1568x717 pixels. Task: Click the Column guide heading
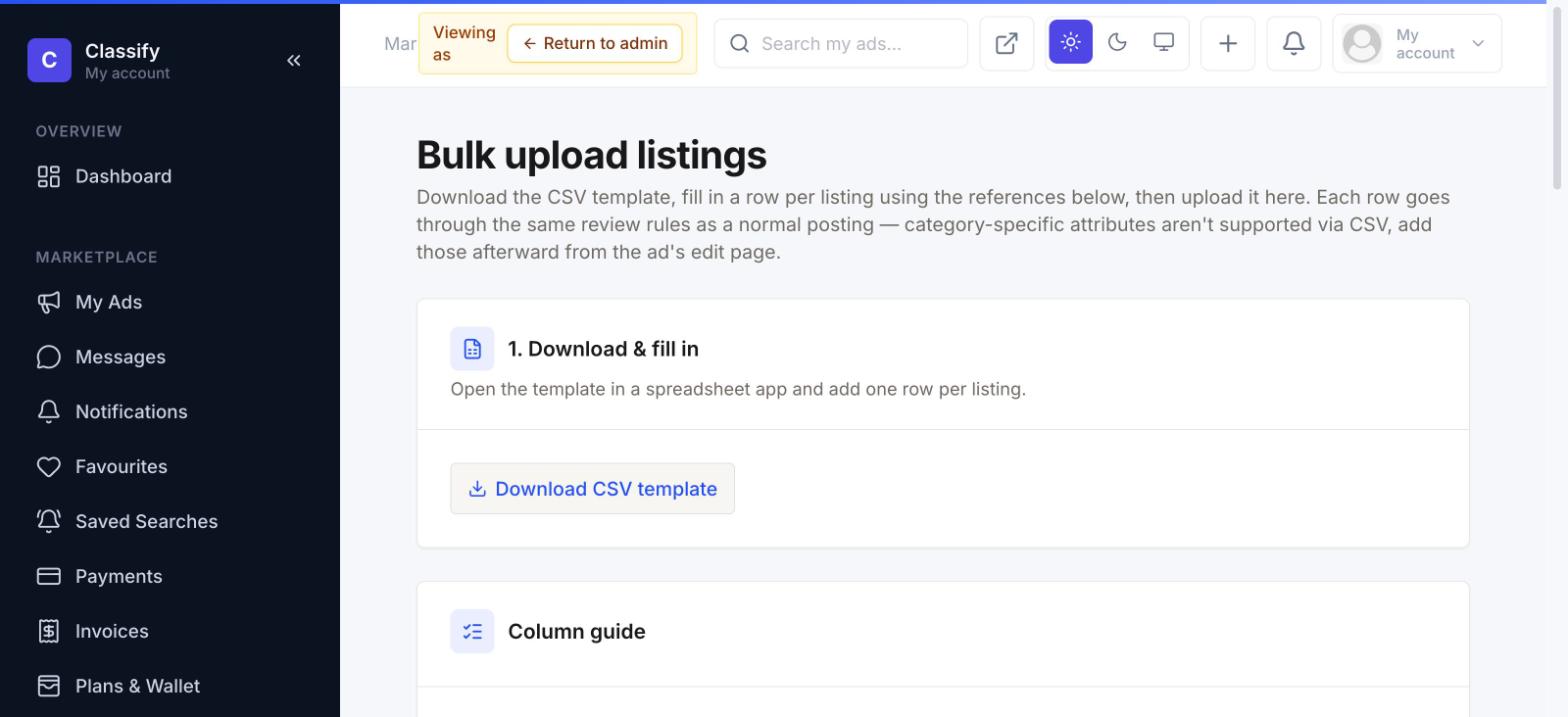(577, 632)
